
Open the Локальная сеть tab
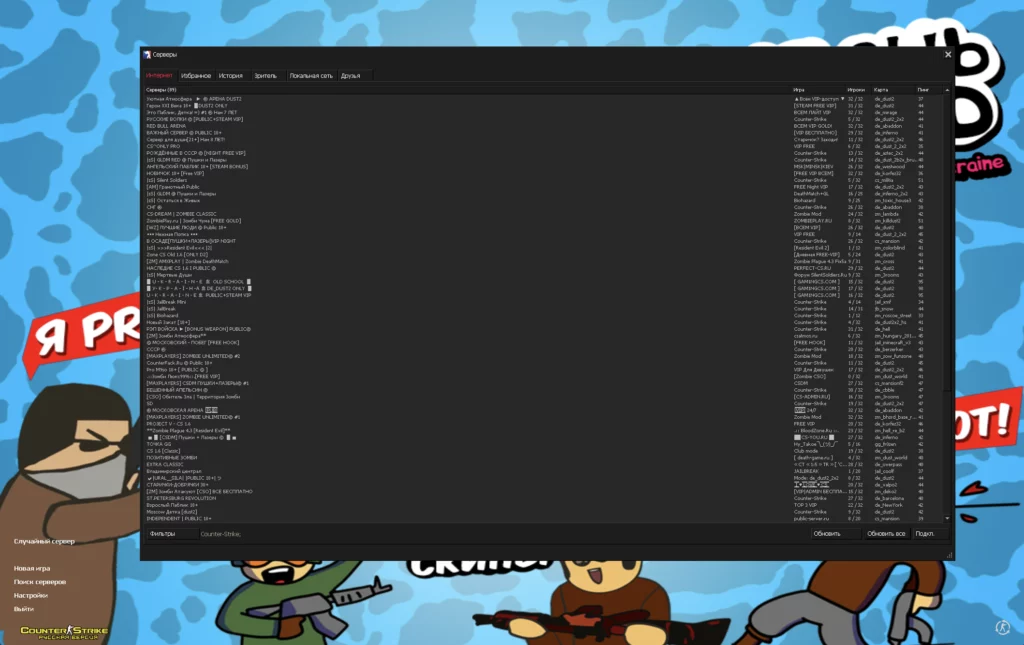point(311,75)
